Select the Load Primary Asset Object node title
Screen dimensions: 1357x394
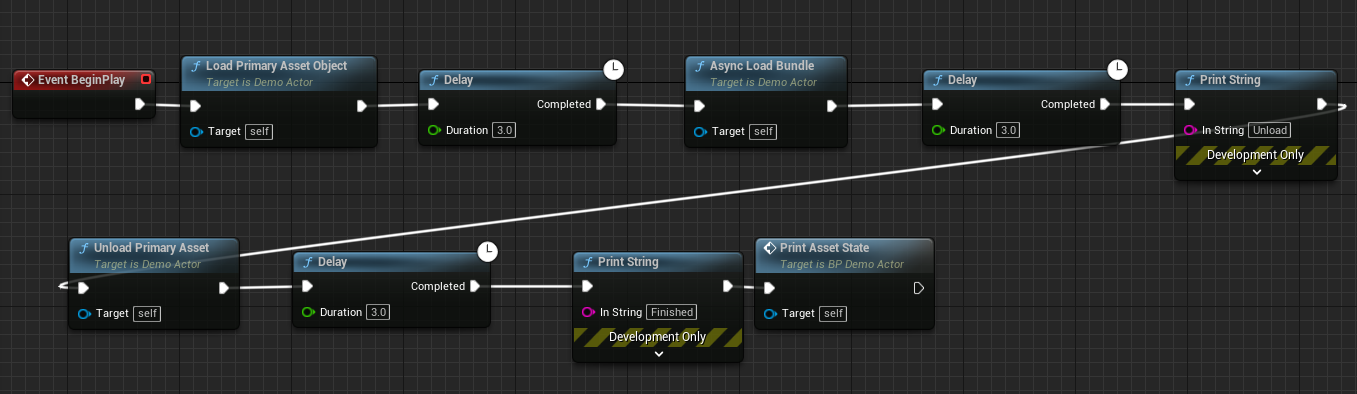pos(276,66)
